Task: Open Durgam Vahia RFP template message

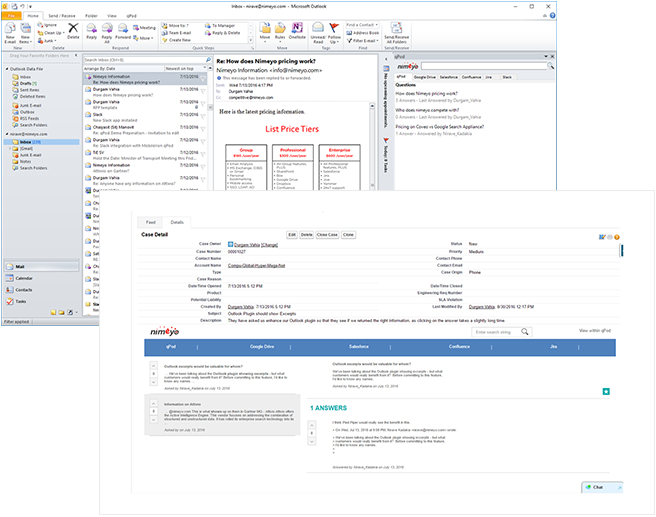Action: pyautogui.click(x=145, y=105)
